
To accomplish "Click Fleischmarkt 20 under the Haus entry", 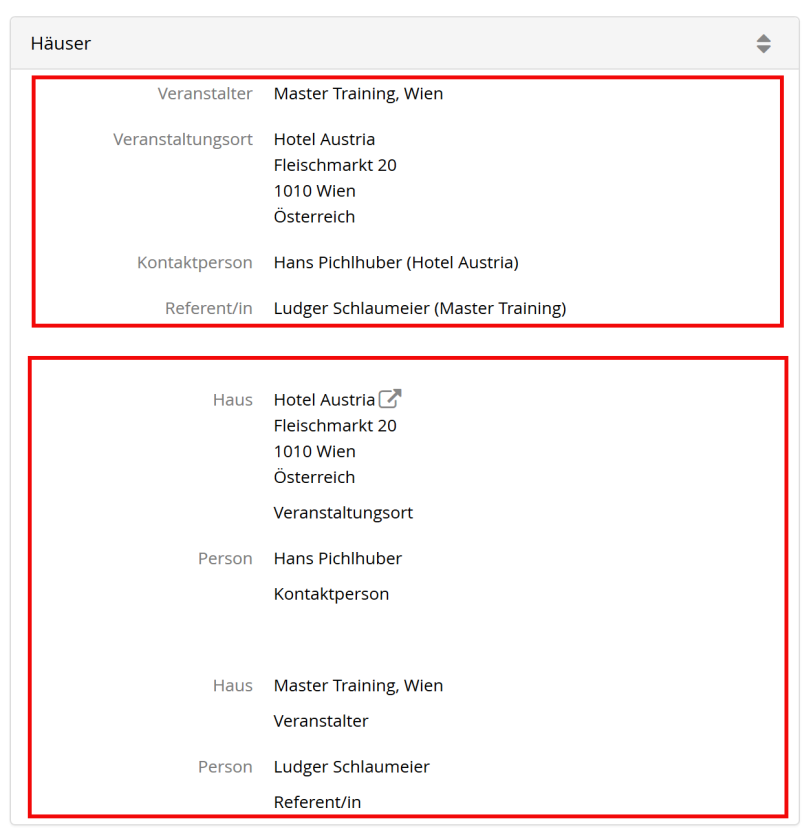I will point(335,426).
